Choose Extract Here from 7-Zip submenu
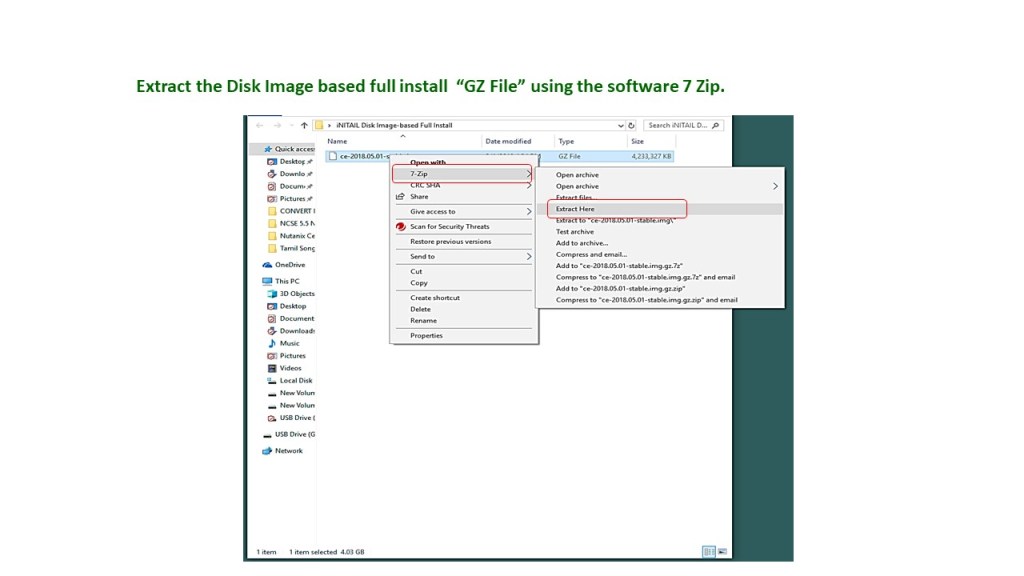Screen dimensions: 1024x576 click(x=575, y=209)
